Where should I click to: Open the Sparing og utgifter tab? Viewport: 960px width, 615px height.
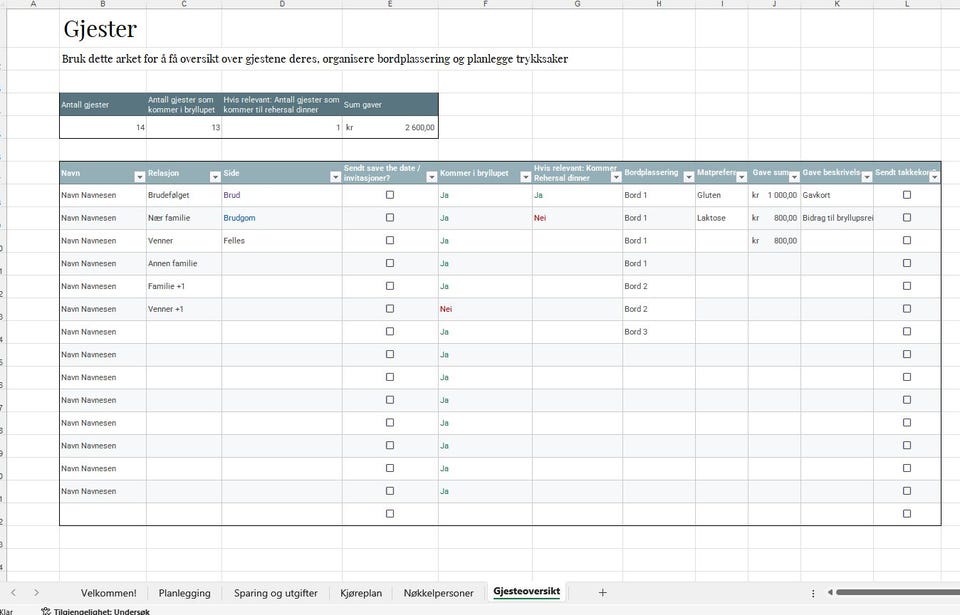tap(276, 593)
